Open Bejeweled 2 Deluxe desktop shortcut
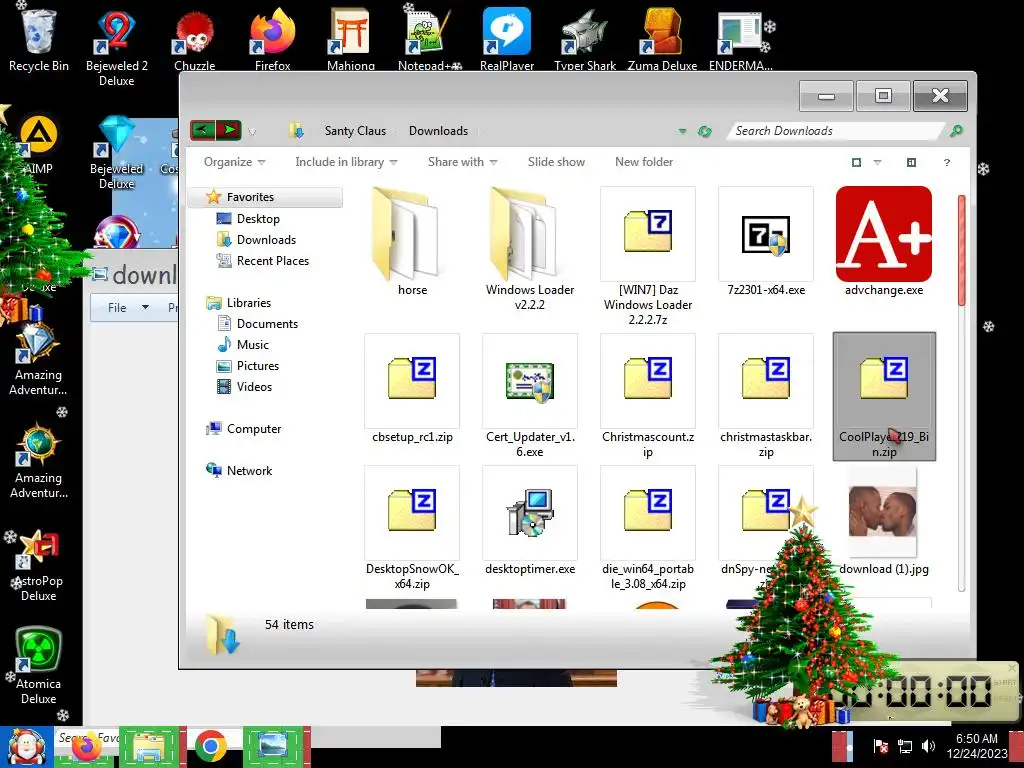Viewport: 1024px width, 768px height. (x=116, y=47)
